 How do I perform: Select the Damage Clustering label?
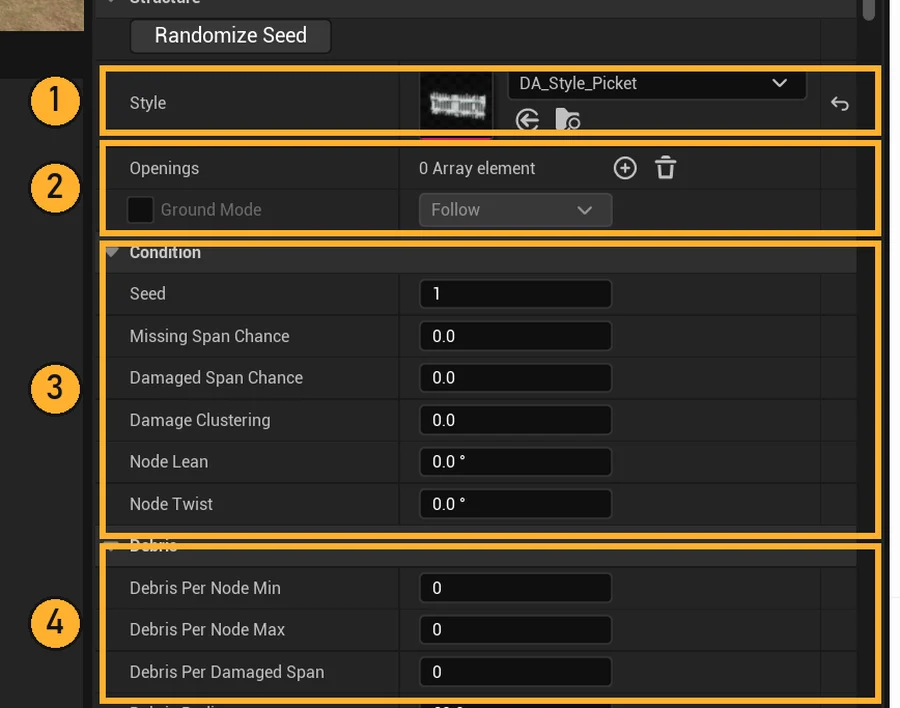point(200,420)
